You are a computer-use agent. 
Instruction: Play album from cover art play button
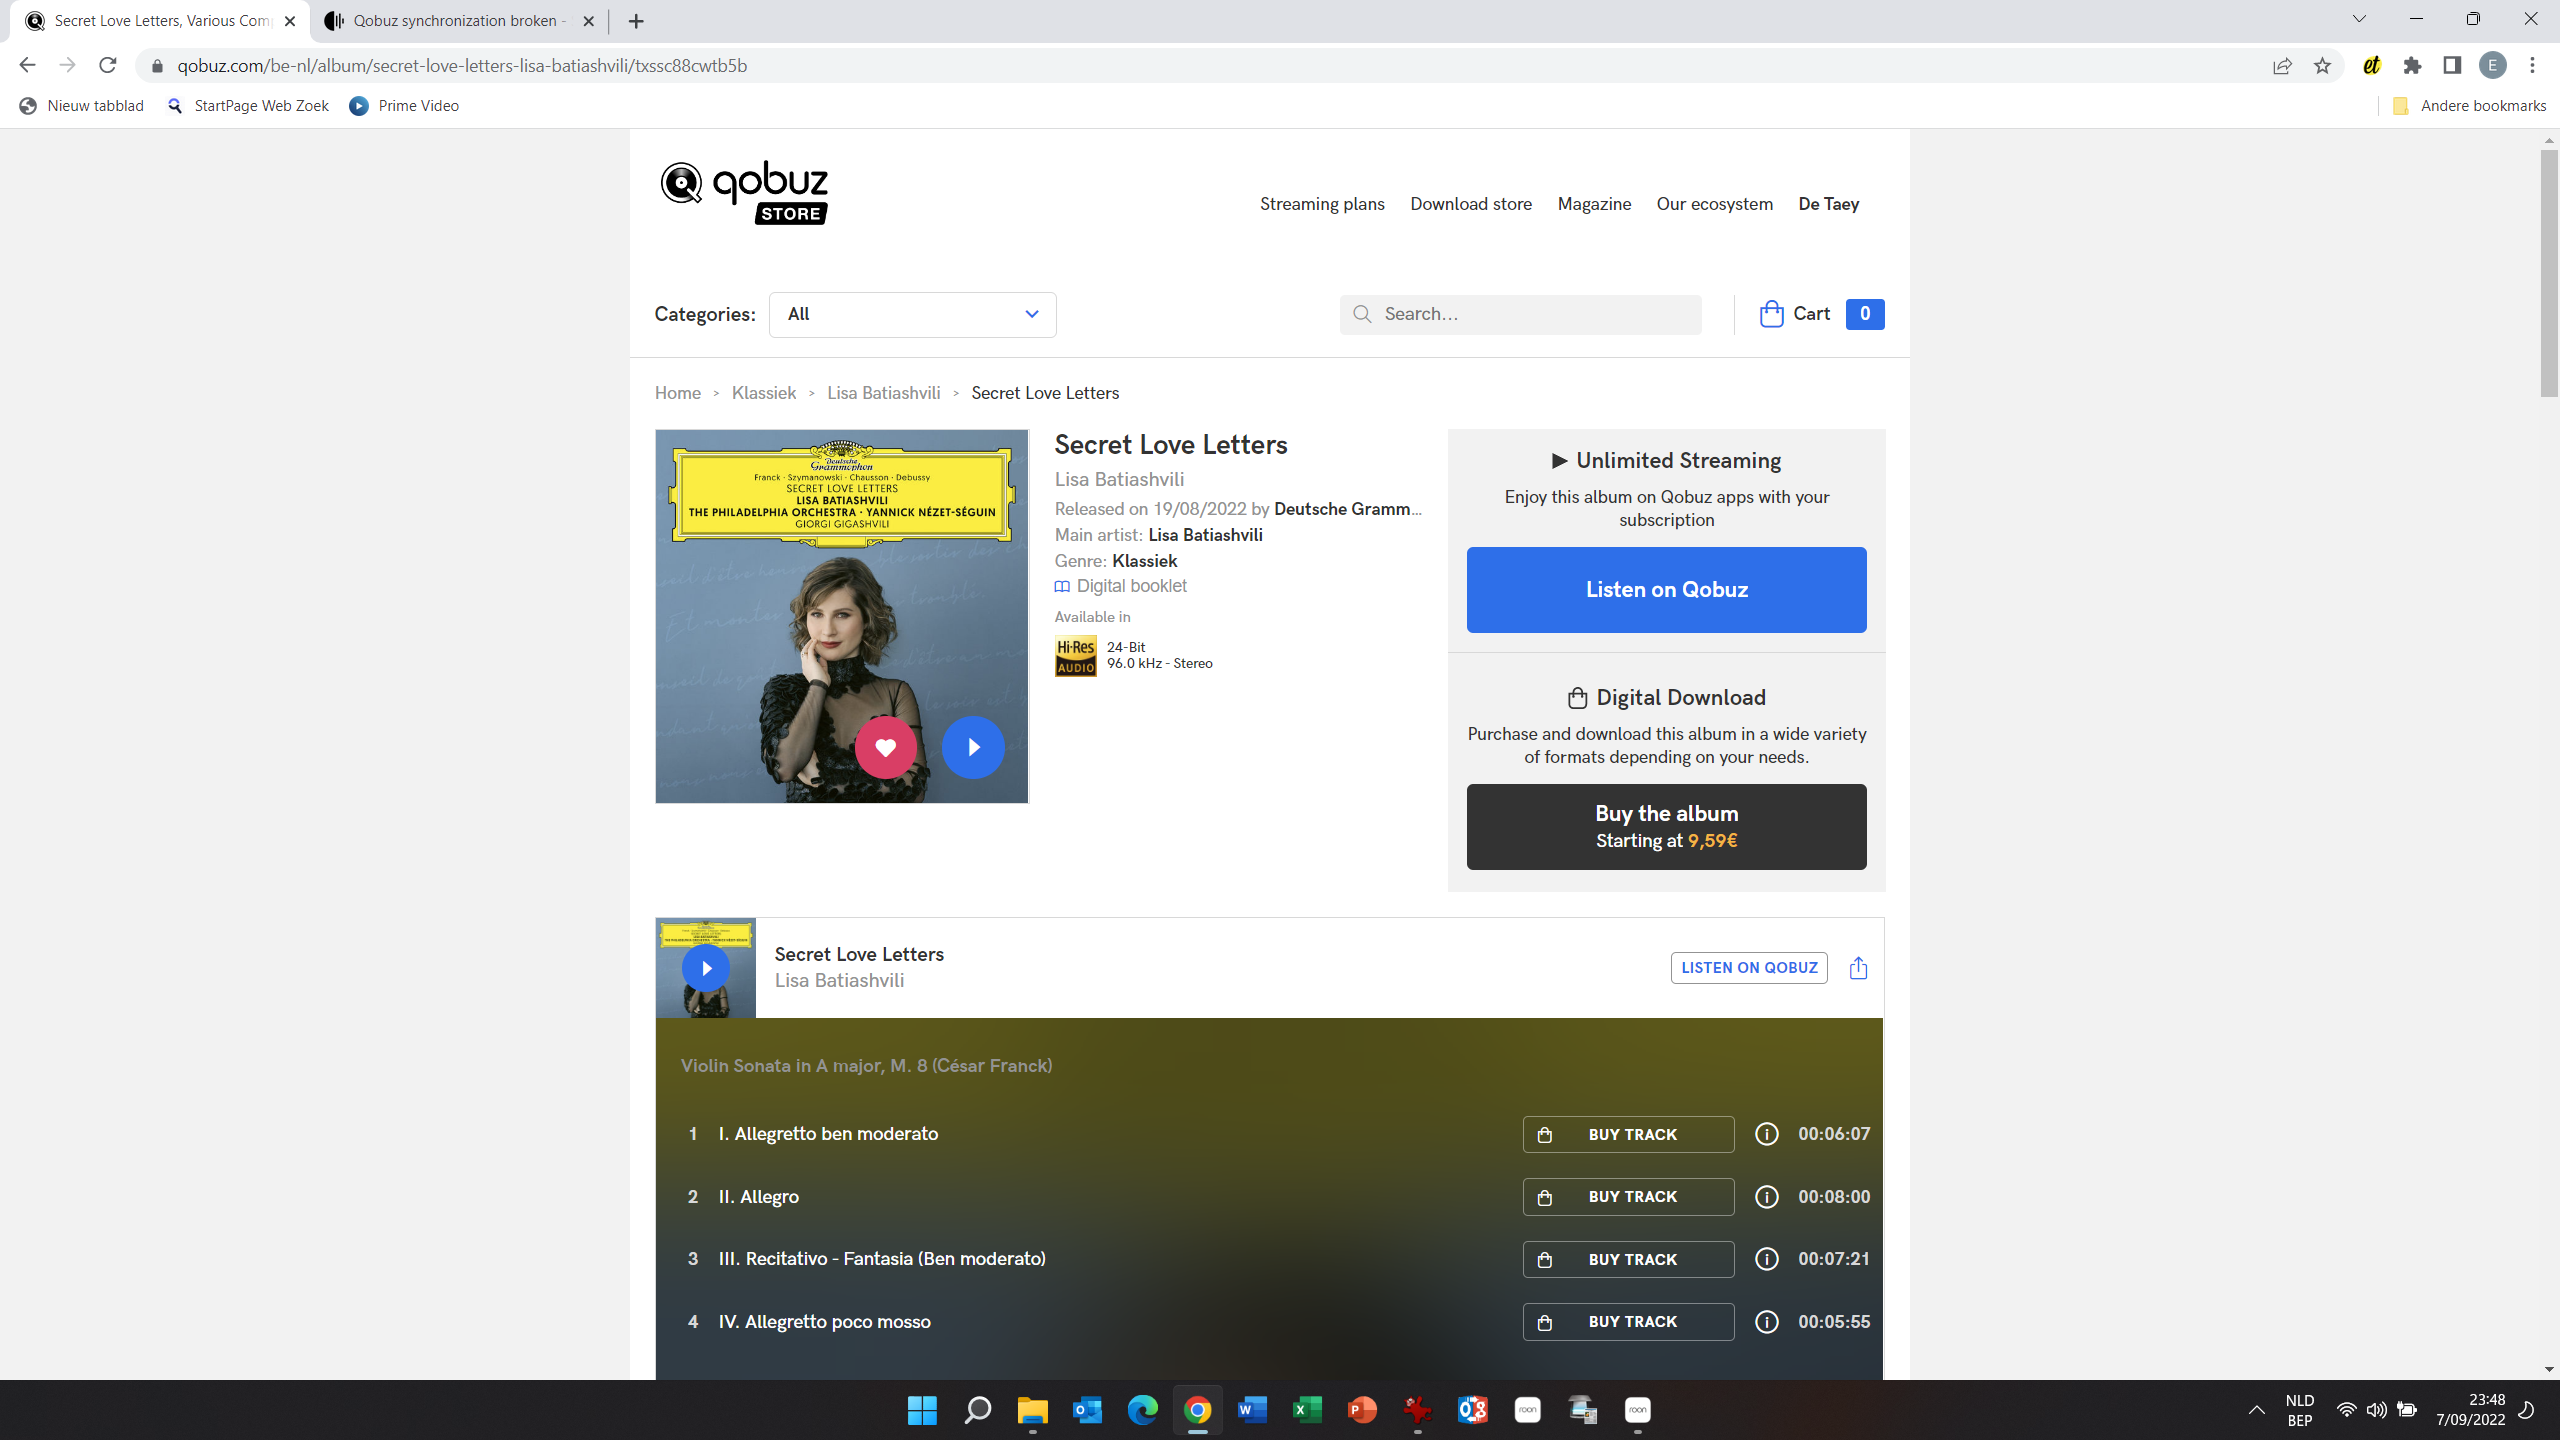point(973,747)
